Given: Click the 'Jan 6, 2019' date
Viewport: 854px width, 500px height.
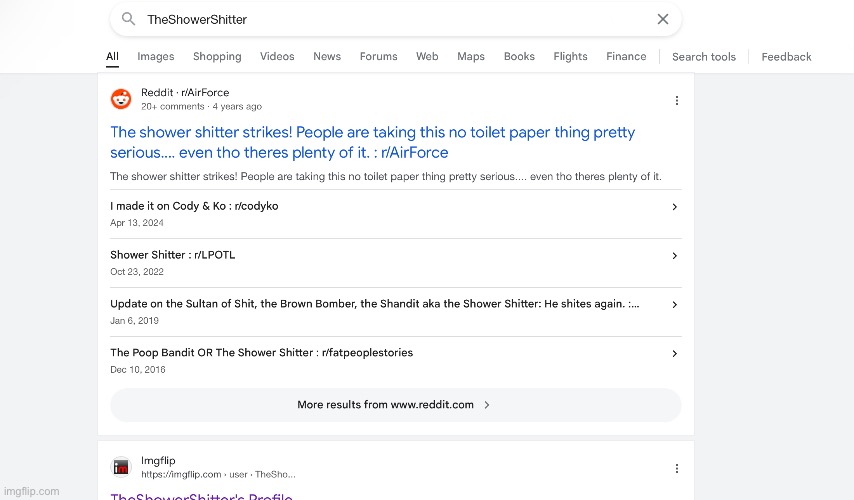Looking at the screenshot, I should coord(135,321).
